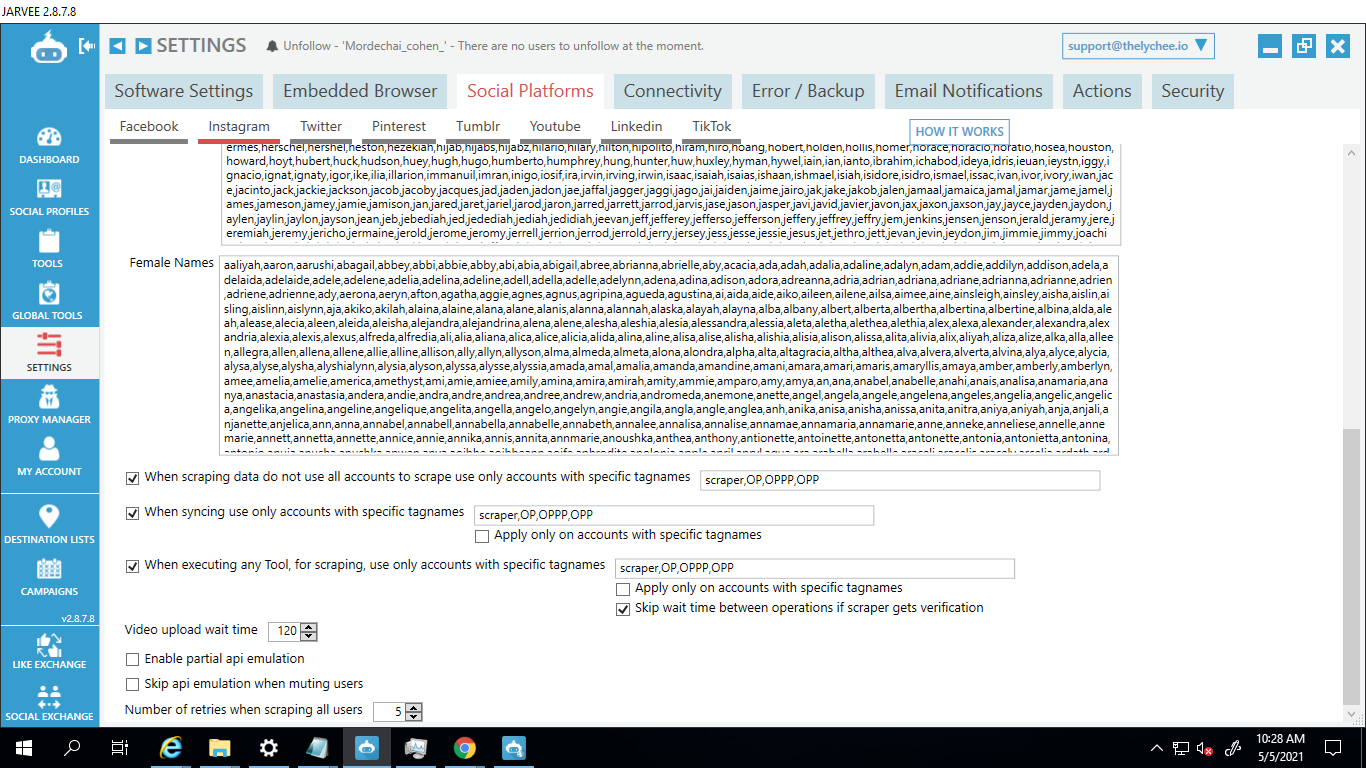Click the notification bell icon
Image resolution: width=1366 pixels, height=768 pixels.
(272, 46)
